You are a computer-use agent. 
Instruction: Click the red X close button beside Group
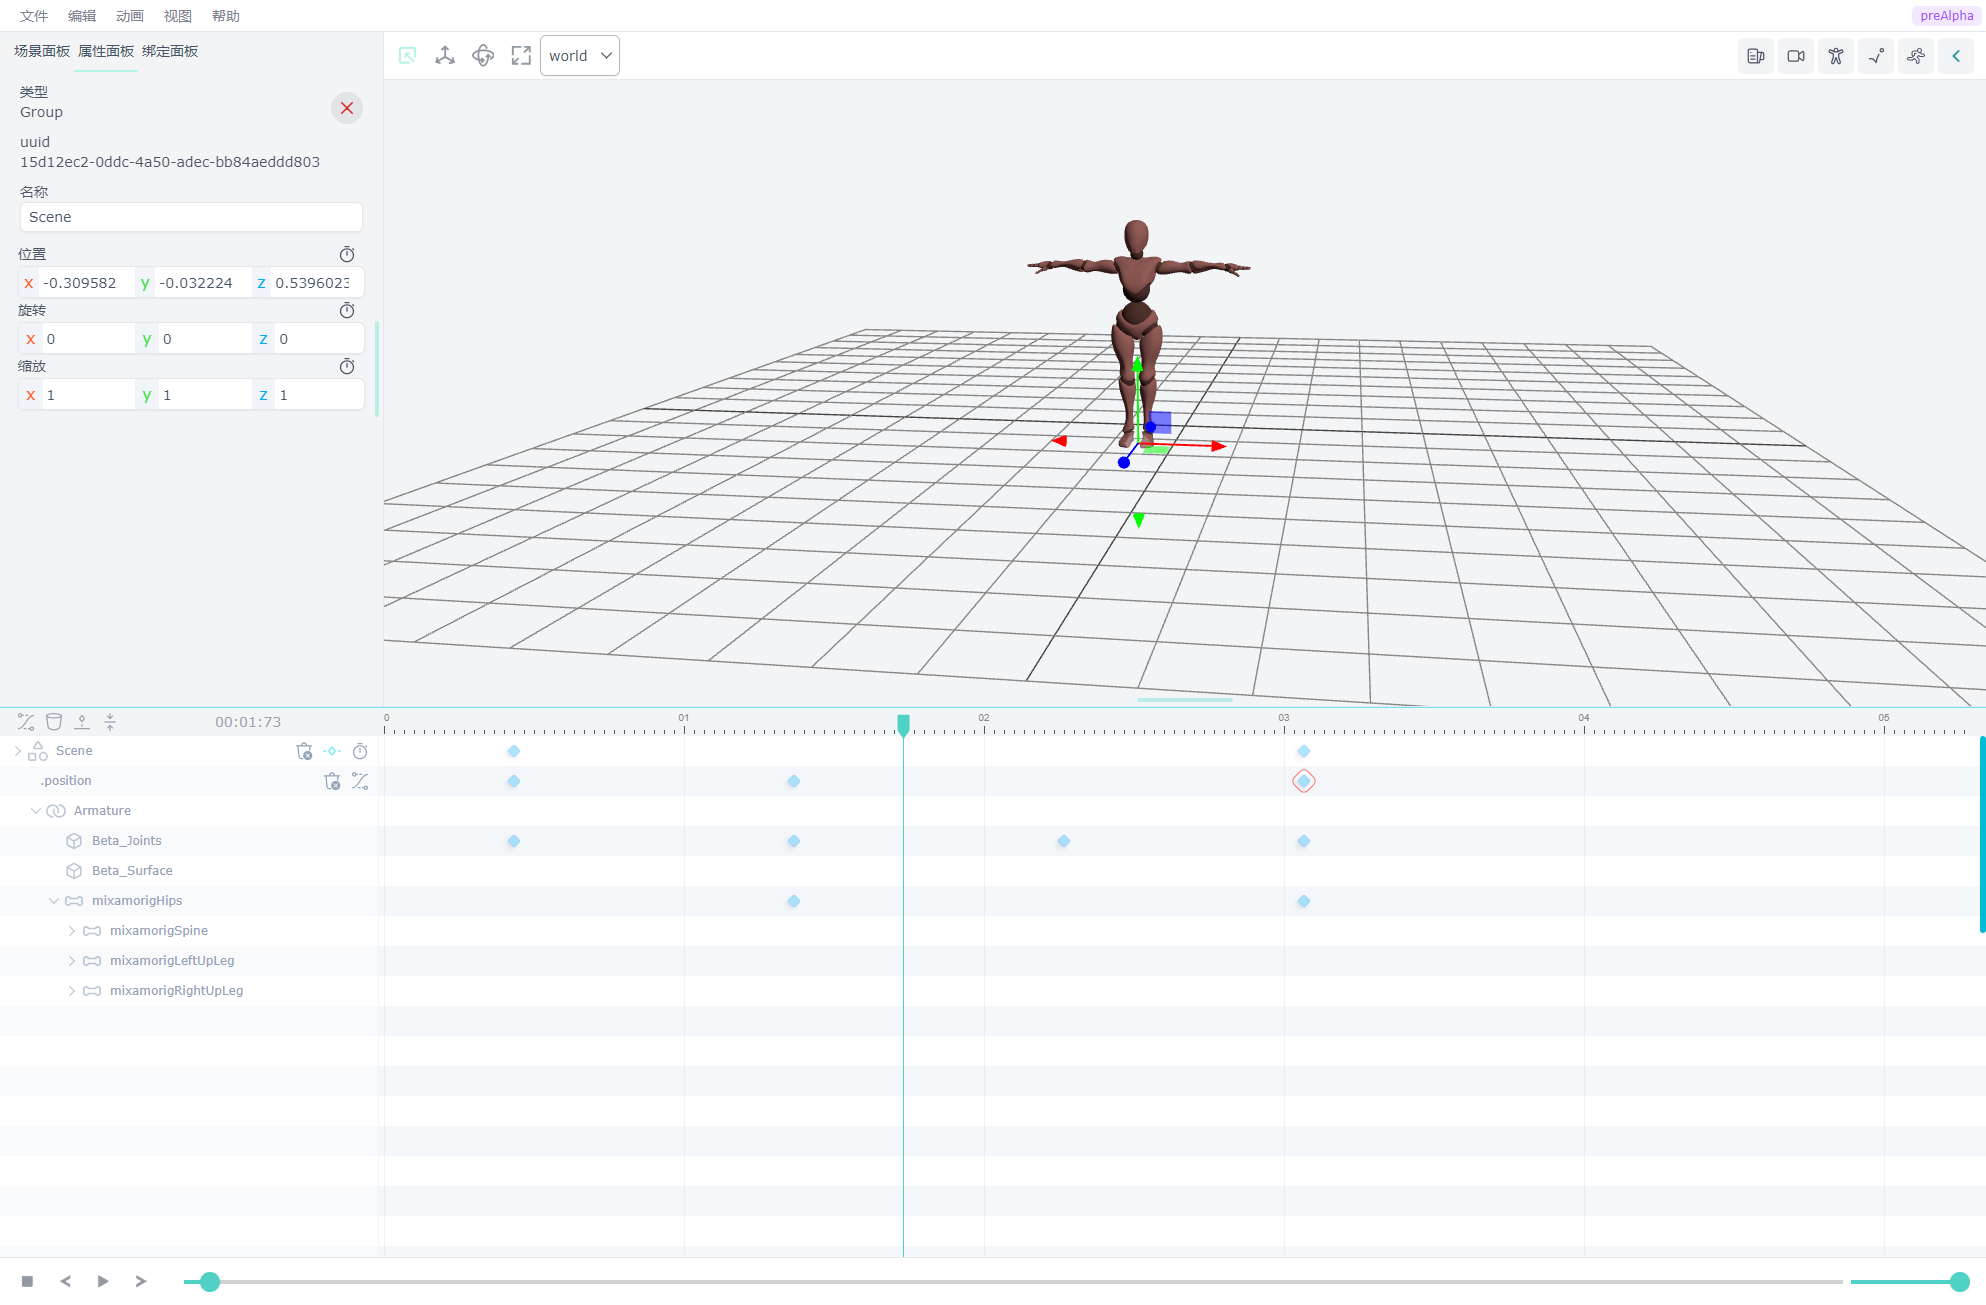(347, 108)
